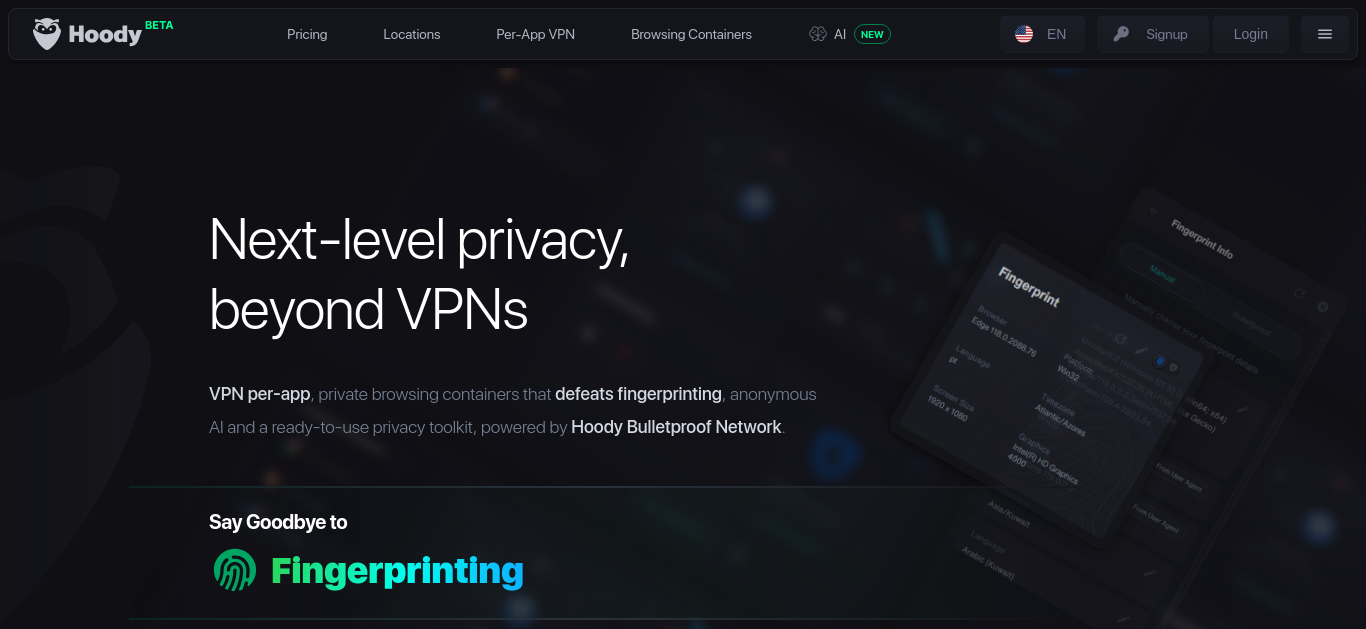Click the AI brain icon in navbar
The height and width of the screenshot is (629, 1366).
tap(818, 34)
